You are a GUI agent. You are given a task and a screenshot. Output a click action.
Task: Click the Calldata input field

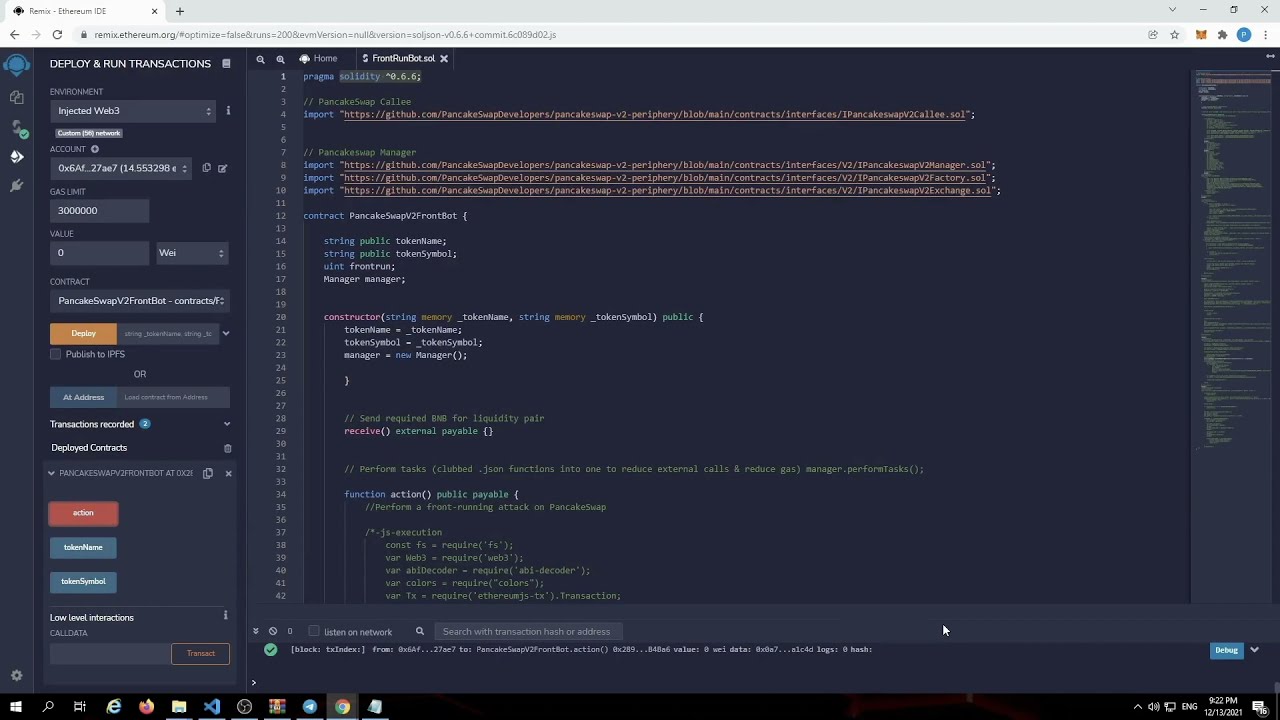point(110,654)
